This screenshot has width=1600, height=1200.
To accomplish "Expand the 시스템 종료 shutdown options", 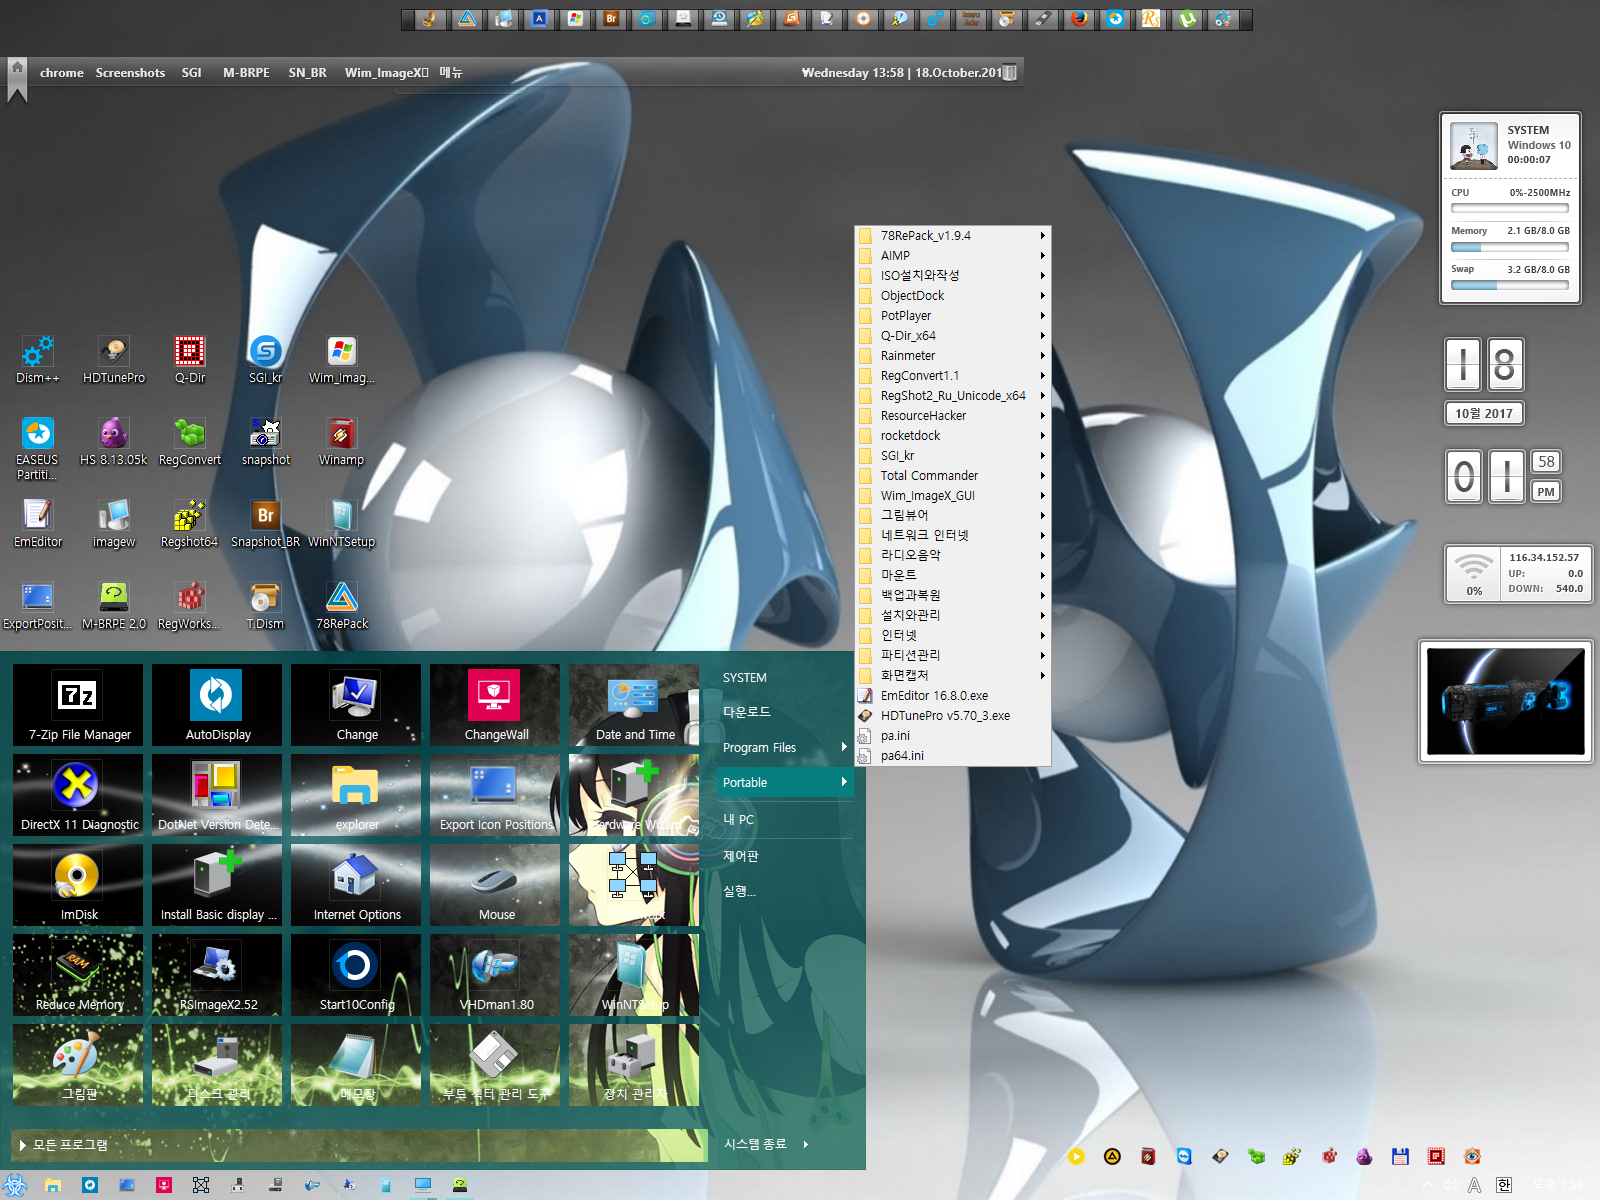I will [766, 1144].
